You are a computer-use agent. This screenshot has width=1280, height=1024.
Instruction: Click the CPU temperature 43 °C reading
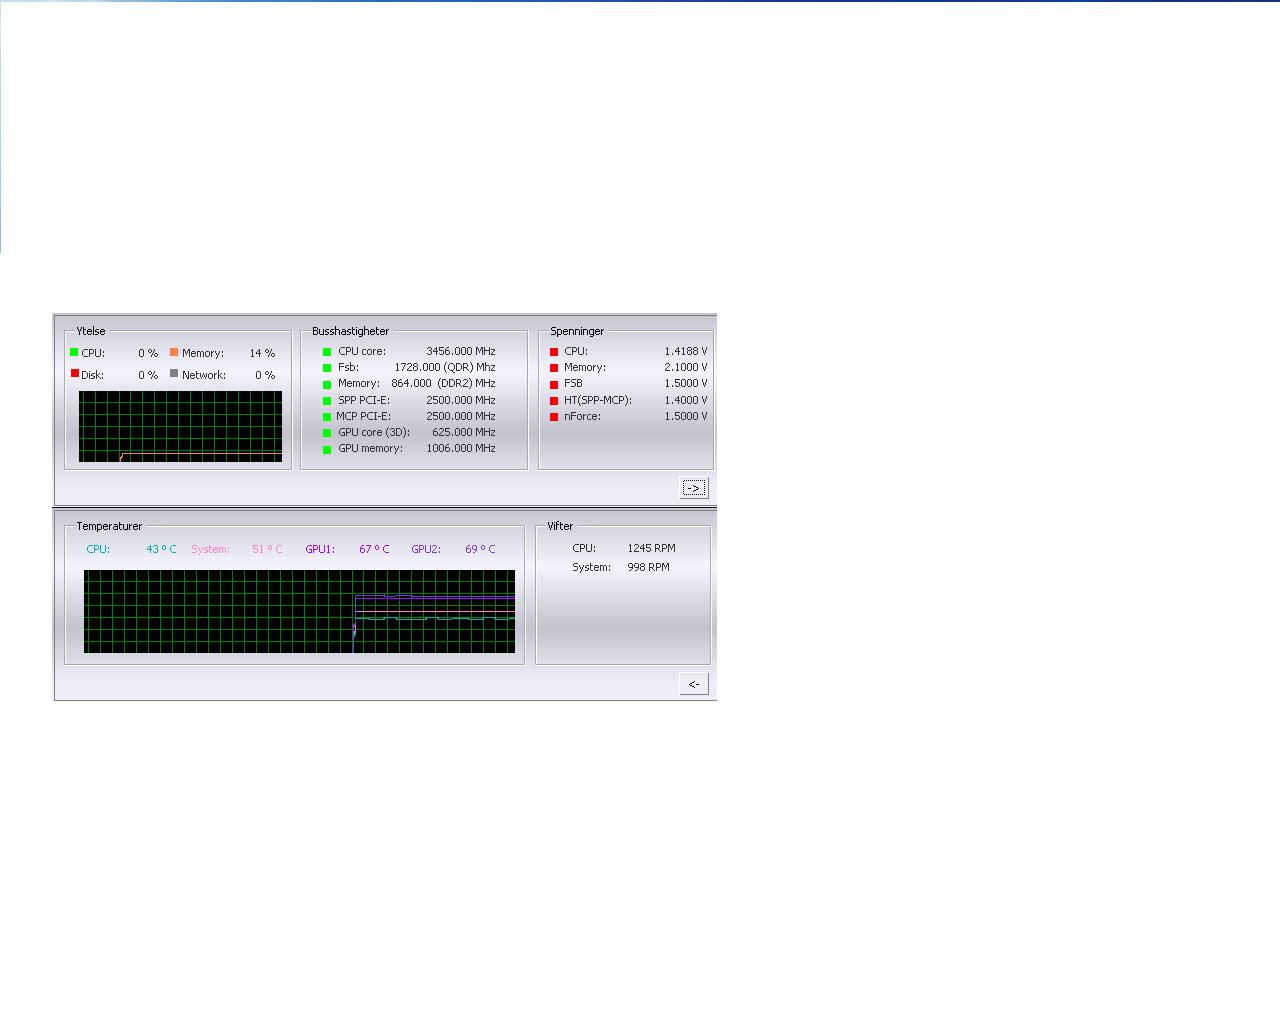point(161,549)
